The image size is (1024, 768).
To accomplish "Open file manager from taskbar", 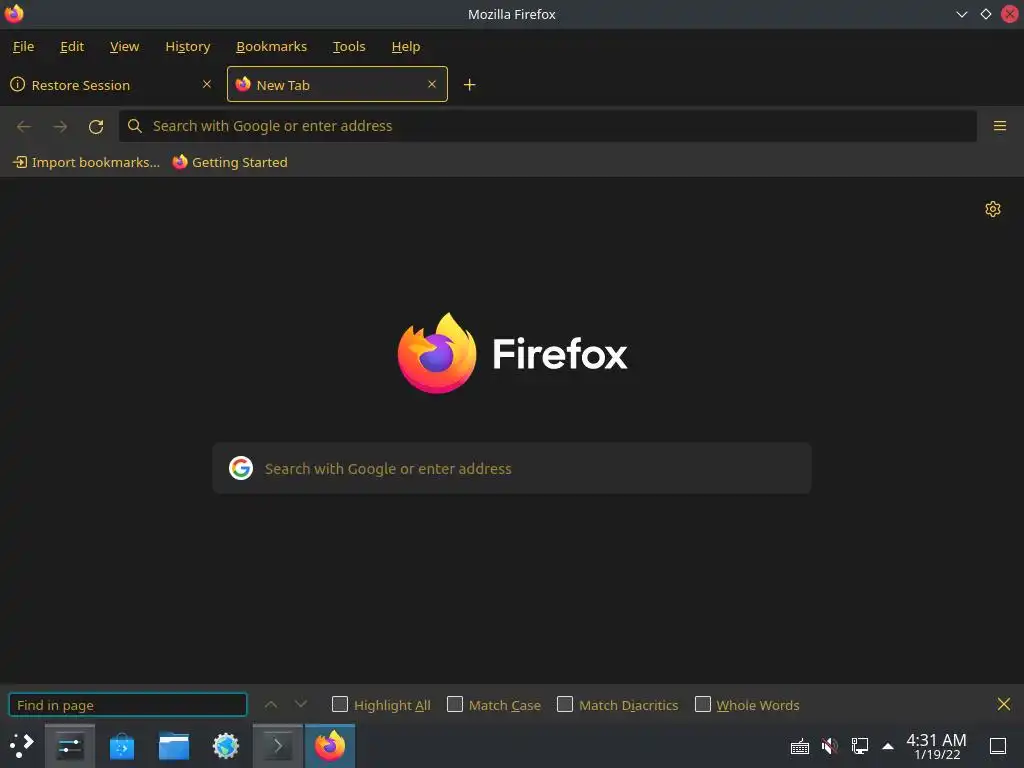I will (174, 746).
